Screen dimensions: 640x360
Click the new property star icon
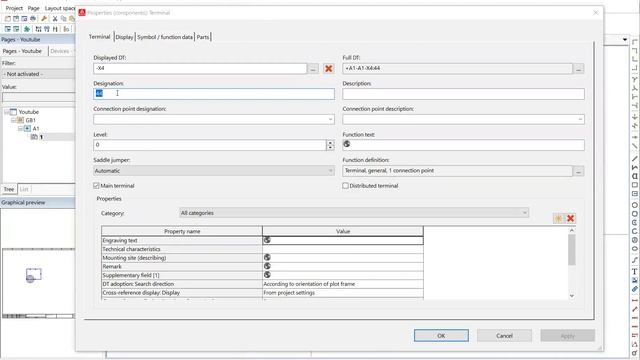click(558, 218)
